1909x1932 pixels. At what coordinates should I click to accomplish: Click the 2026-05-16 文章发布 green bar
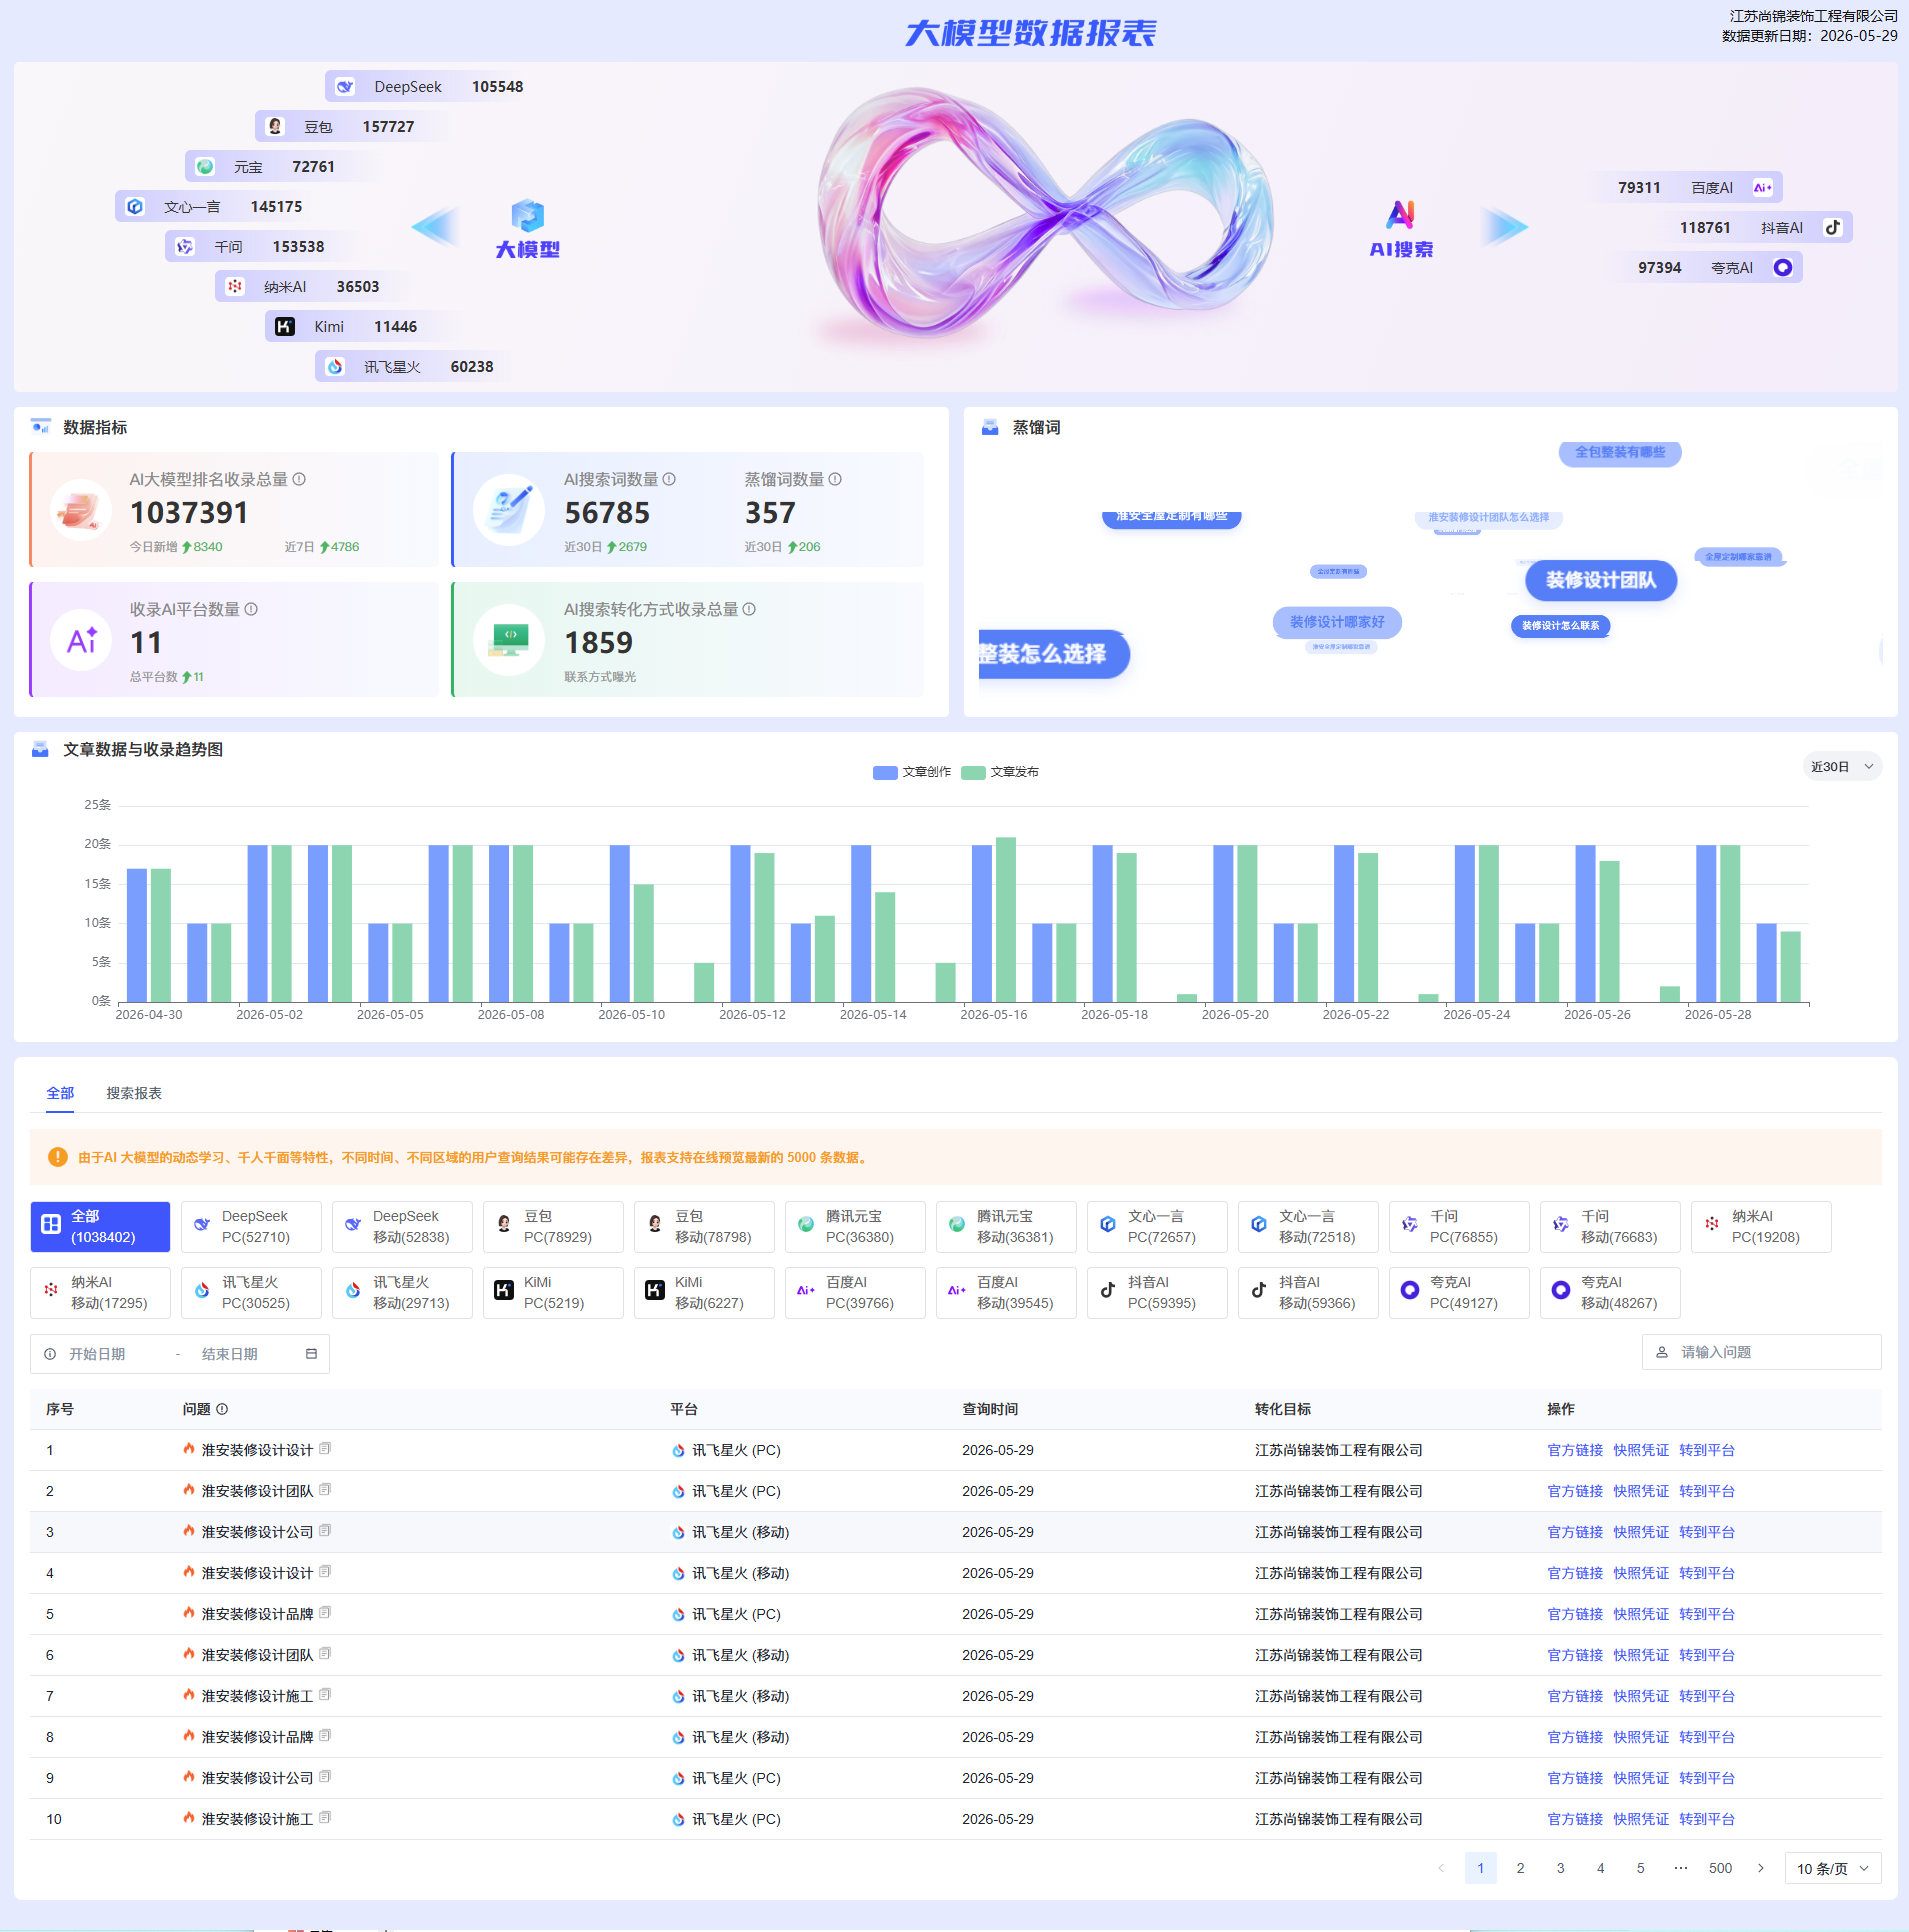(x=1006, y=920)
